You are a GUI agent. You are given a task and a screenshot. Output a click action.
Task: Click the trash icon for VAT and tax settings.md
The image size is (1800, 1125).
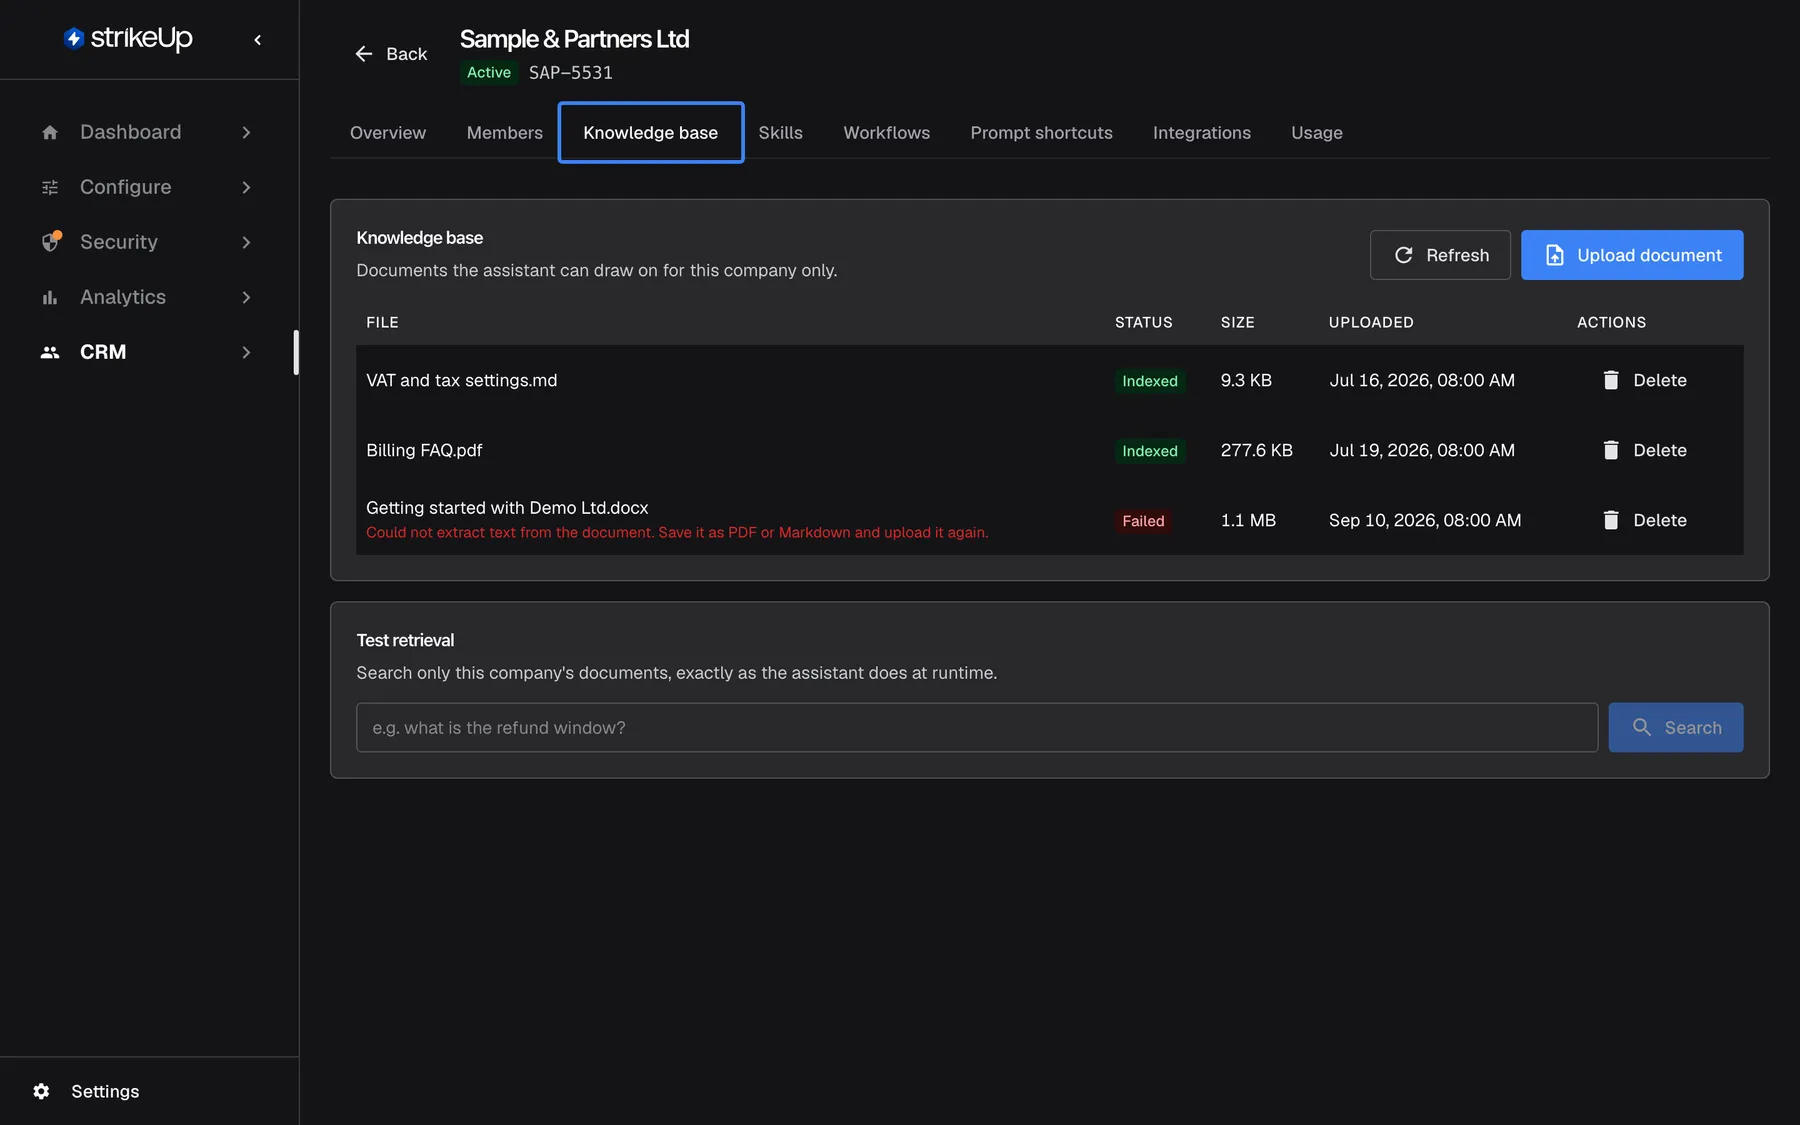(x=1610, y=380)
